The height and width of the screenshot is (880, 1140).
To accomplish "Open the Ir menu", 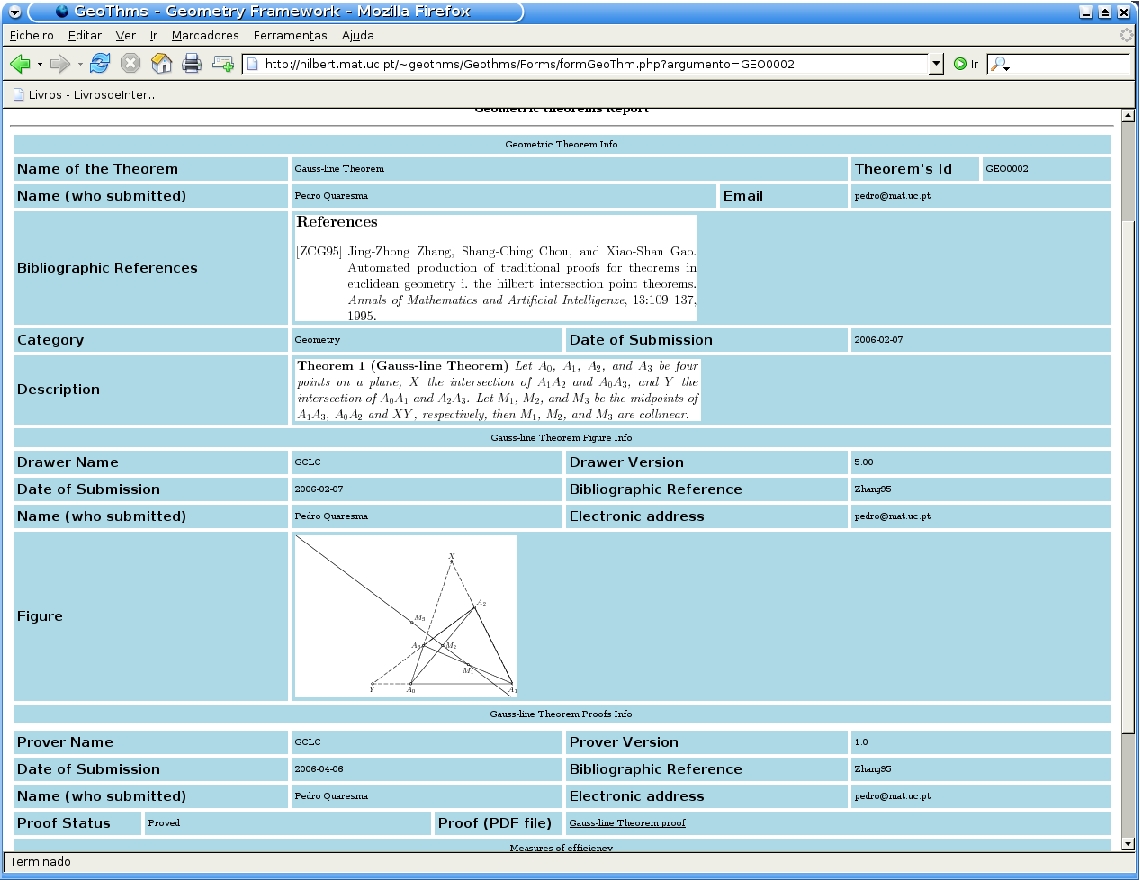I will click(x=153, y=35).
